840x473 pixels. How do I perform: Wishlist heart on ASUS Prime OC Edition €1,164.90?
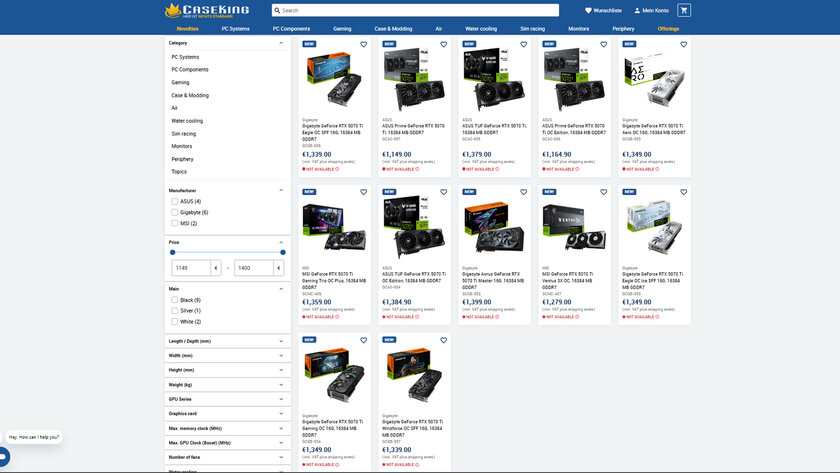[603, 44]
